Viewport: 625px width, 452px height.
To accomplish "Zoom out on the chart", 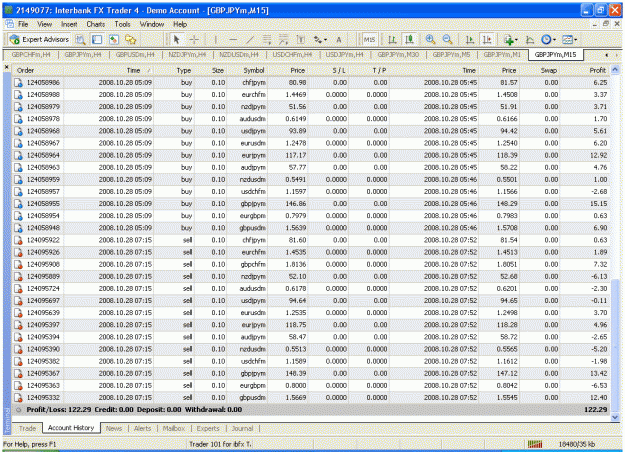I will click(x=447, y=39).
